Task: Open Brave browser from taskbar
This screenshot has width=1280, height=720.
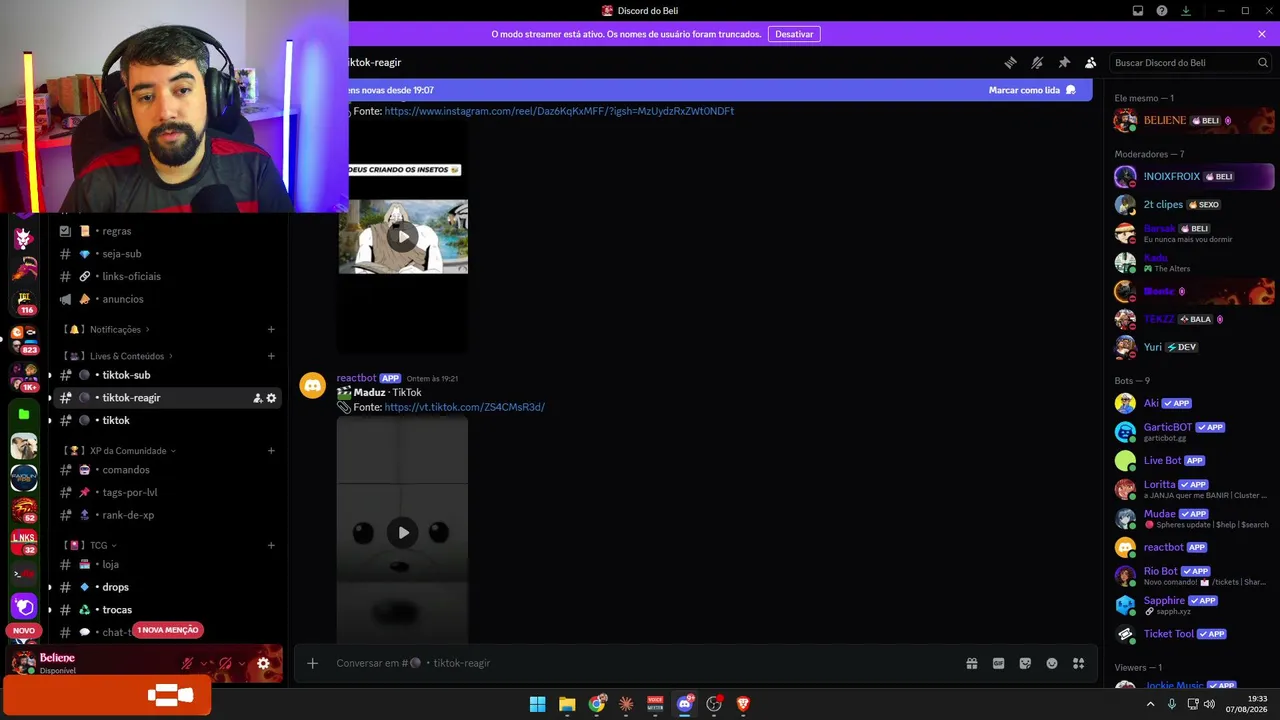Action: (743, 704)
